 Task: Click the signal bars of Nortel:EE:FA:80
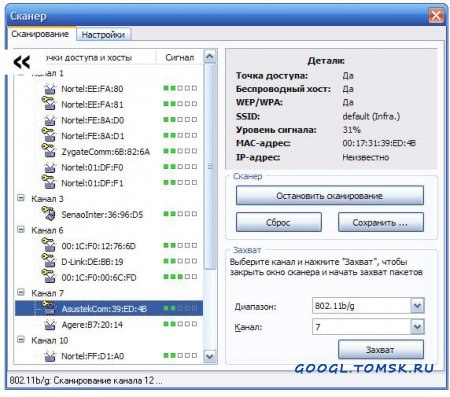pyautogui.click(x=180, y=88)
